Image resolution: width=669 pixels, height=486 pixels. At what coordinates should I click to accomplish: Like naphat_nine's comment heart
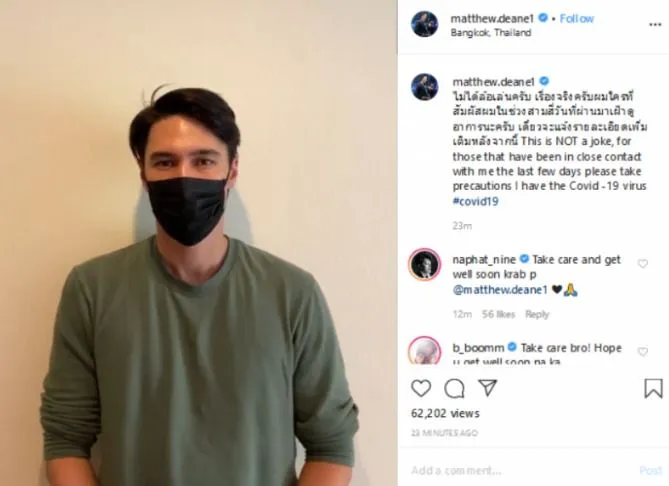coord(643,264)
